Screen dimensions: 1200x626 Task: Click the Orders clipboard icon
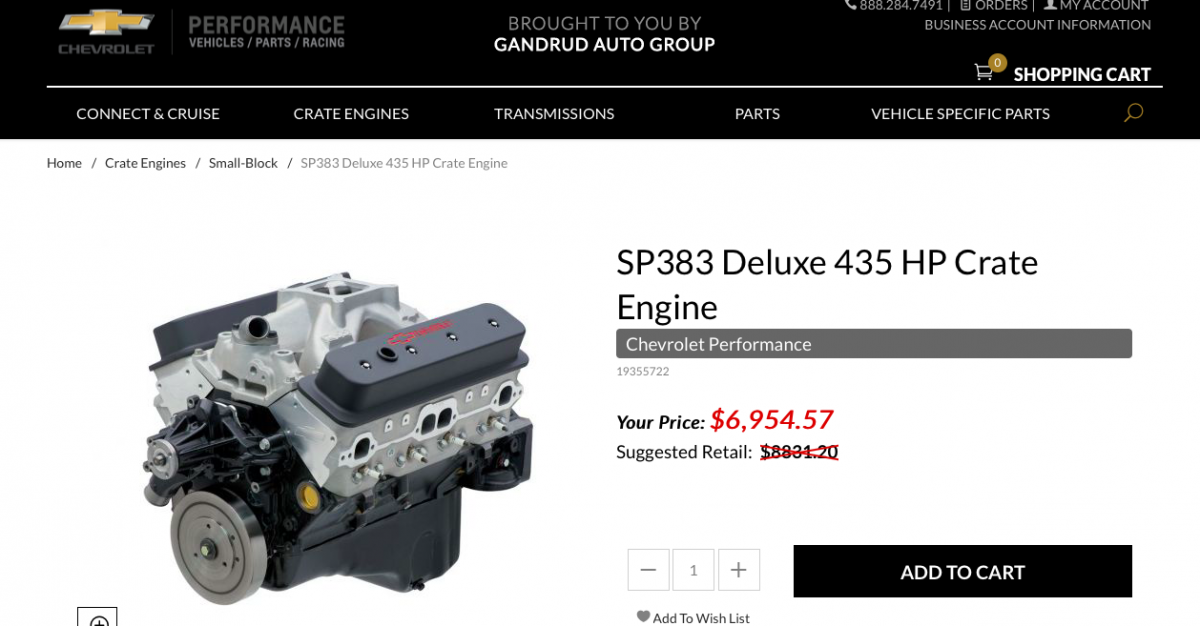click(x=965, y=5)
